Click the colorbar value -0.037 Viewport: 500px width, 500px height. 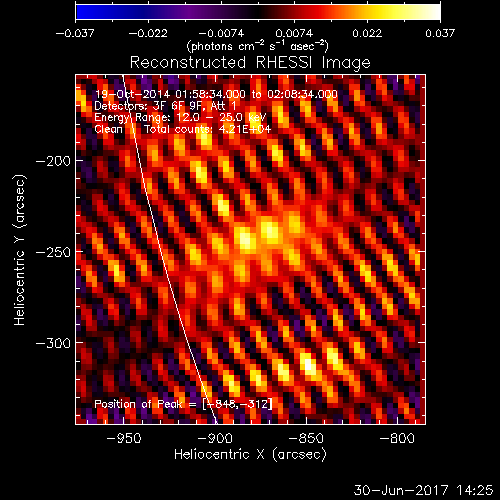pos(75,33)
